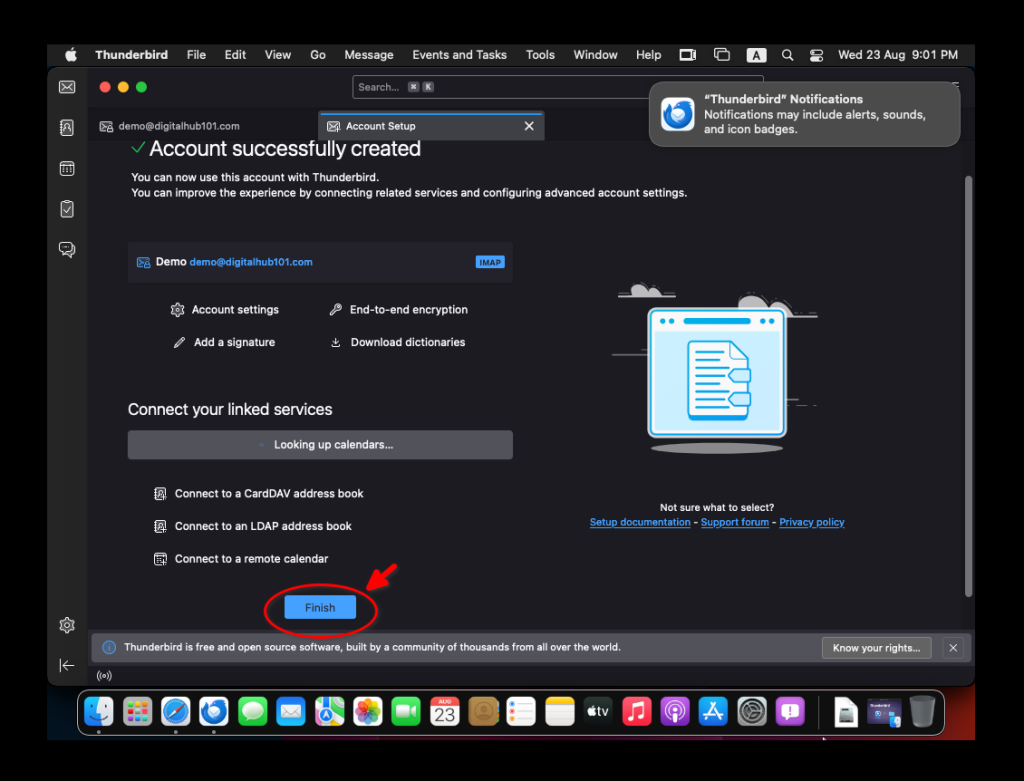This screenshot has width=1024, height=781.
Task: Close the Account Setup tab
Action: pos(529,126)
